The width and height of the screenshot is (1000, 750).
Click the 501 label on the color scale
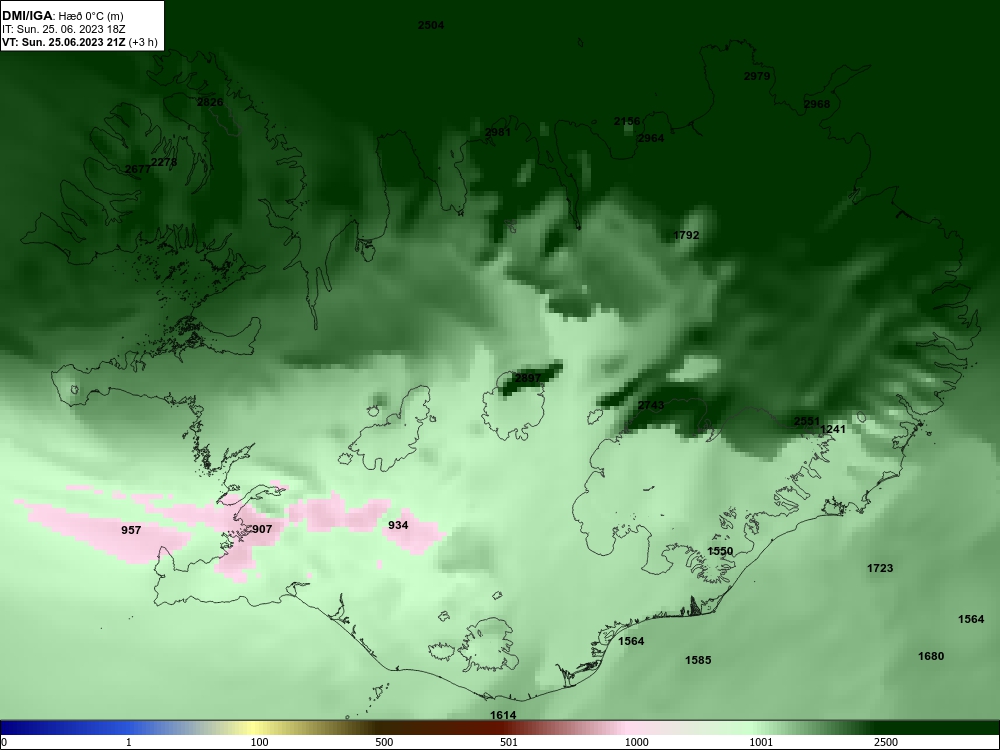pyautogui.click(x=509, y=742)
